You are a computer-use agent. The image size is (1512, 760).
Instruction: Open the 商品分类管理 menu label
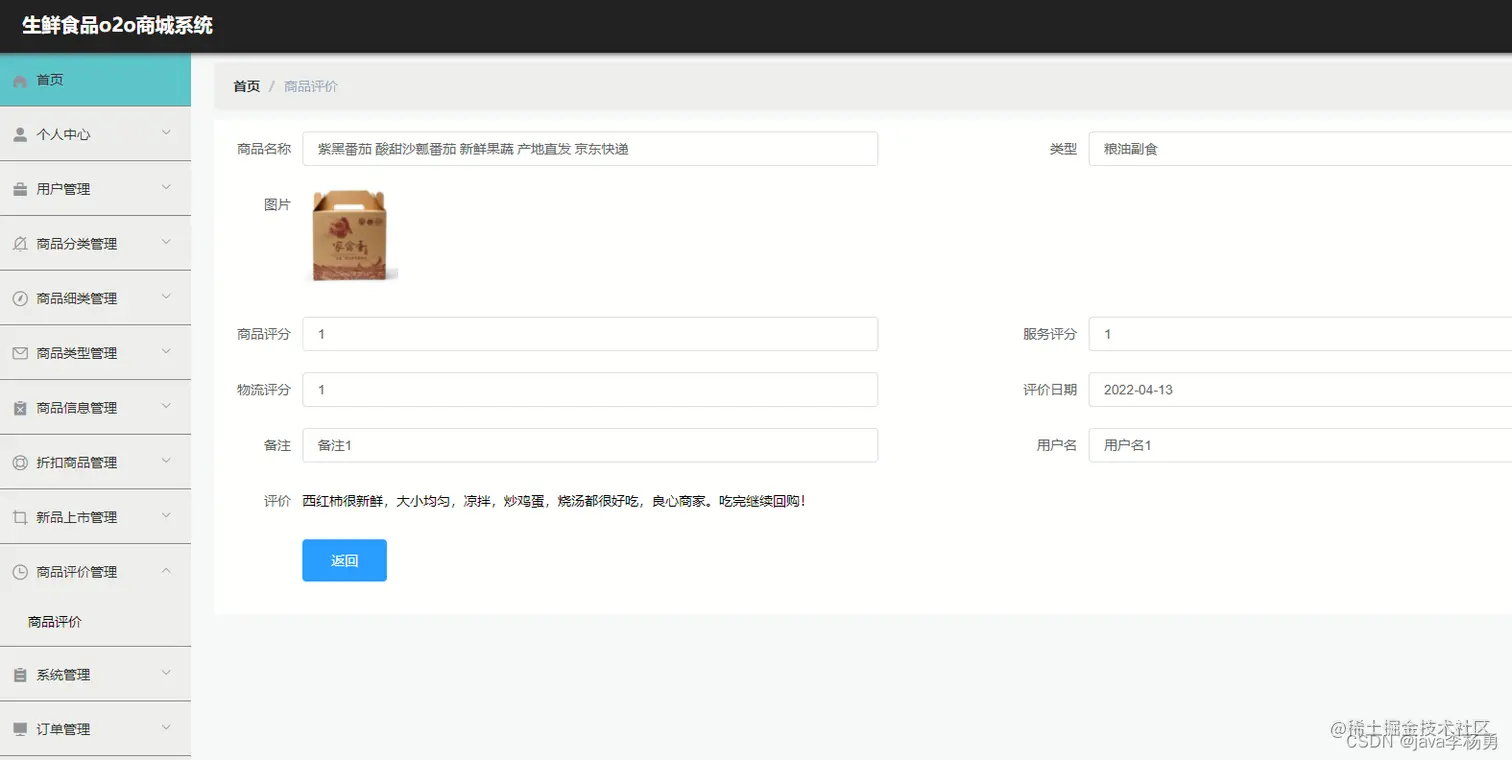(x=77, y=244)
